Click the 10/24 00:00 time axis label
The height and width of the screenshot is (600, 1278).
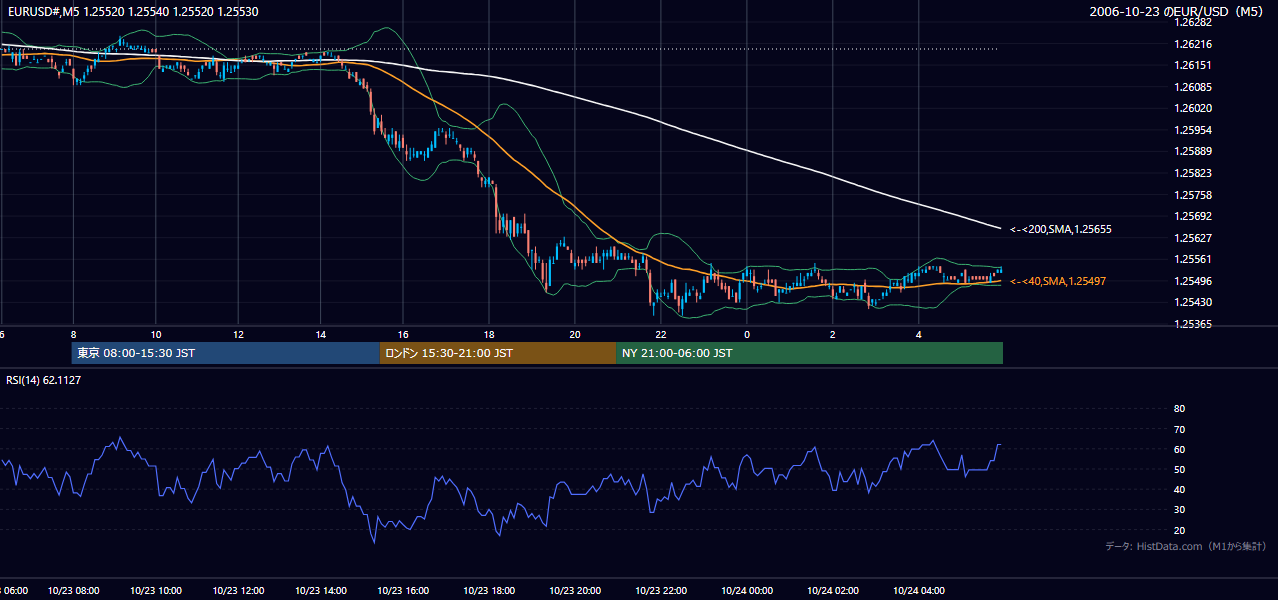click(x=746, y=591)
